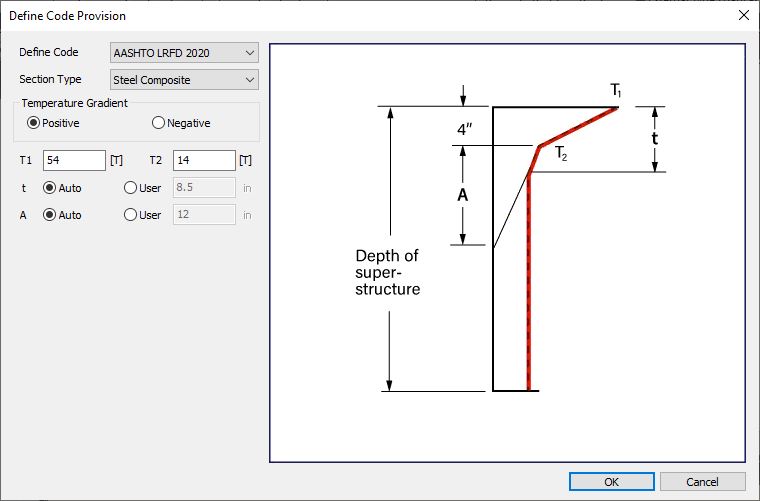
Task: Select the Positive temperature gradient option
Action: (x=34, y=123)
